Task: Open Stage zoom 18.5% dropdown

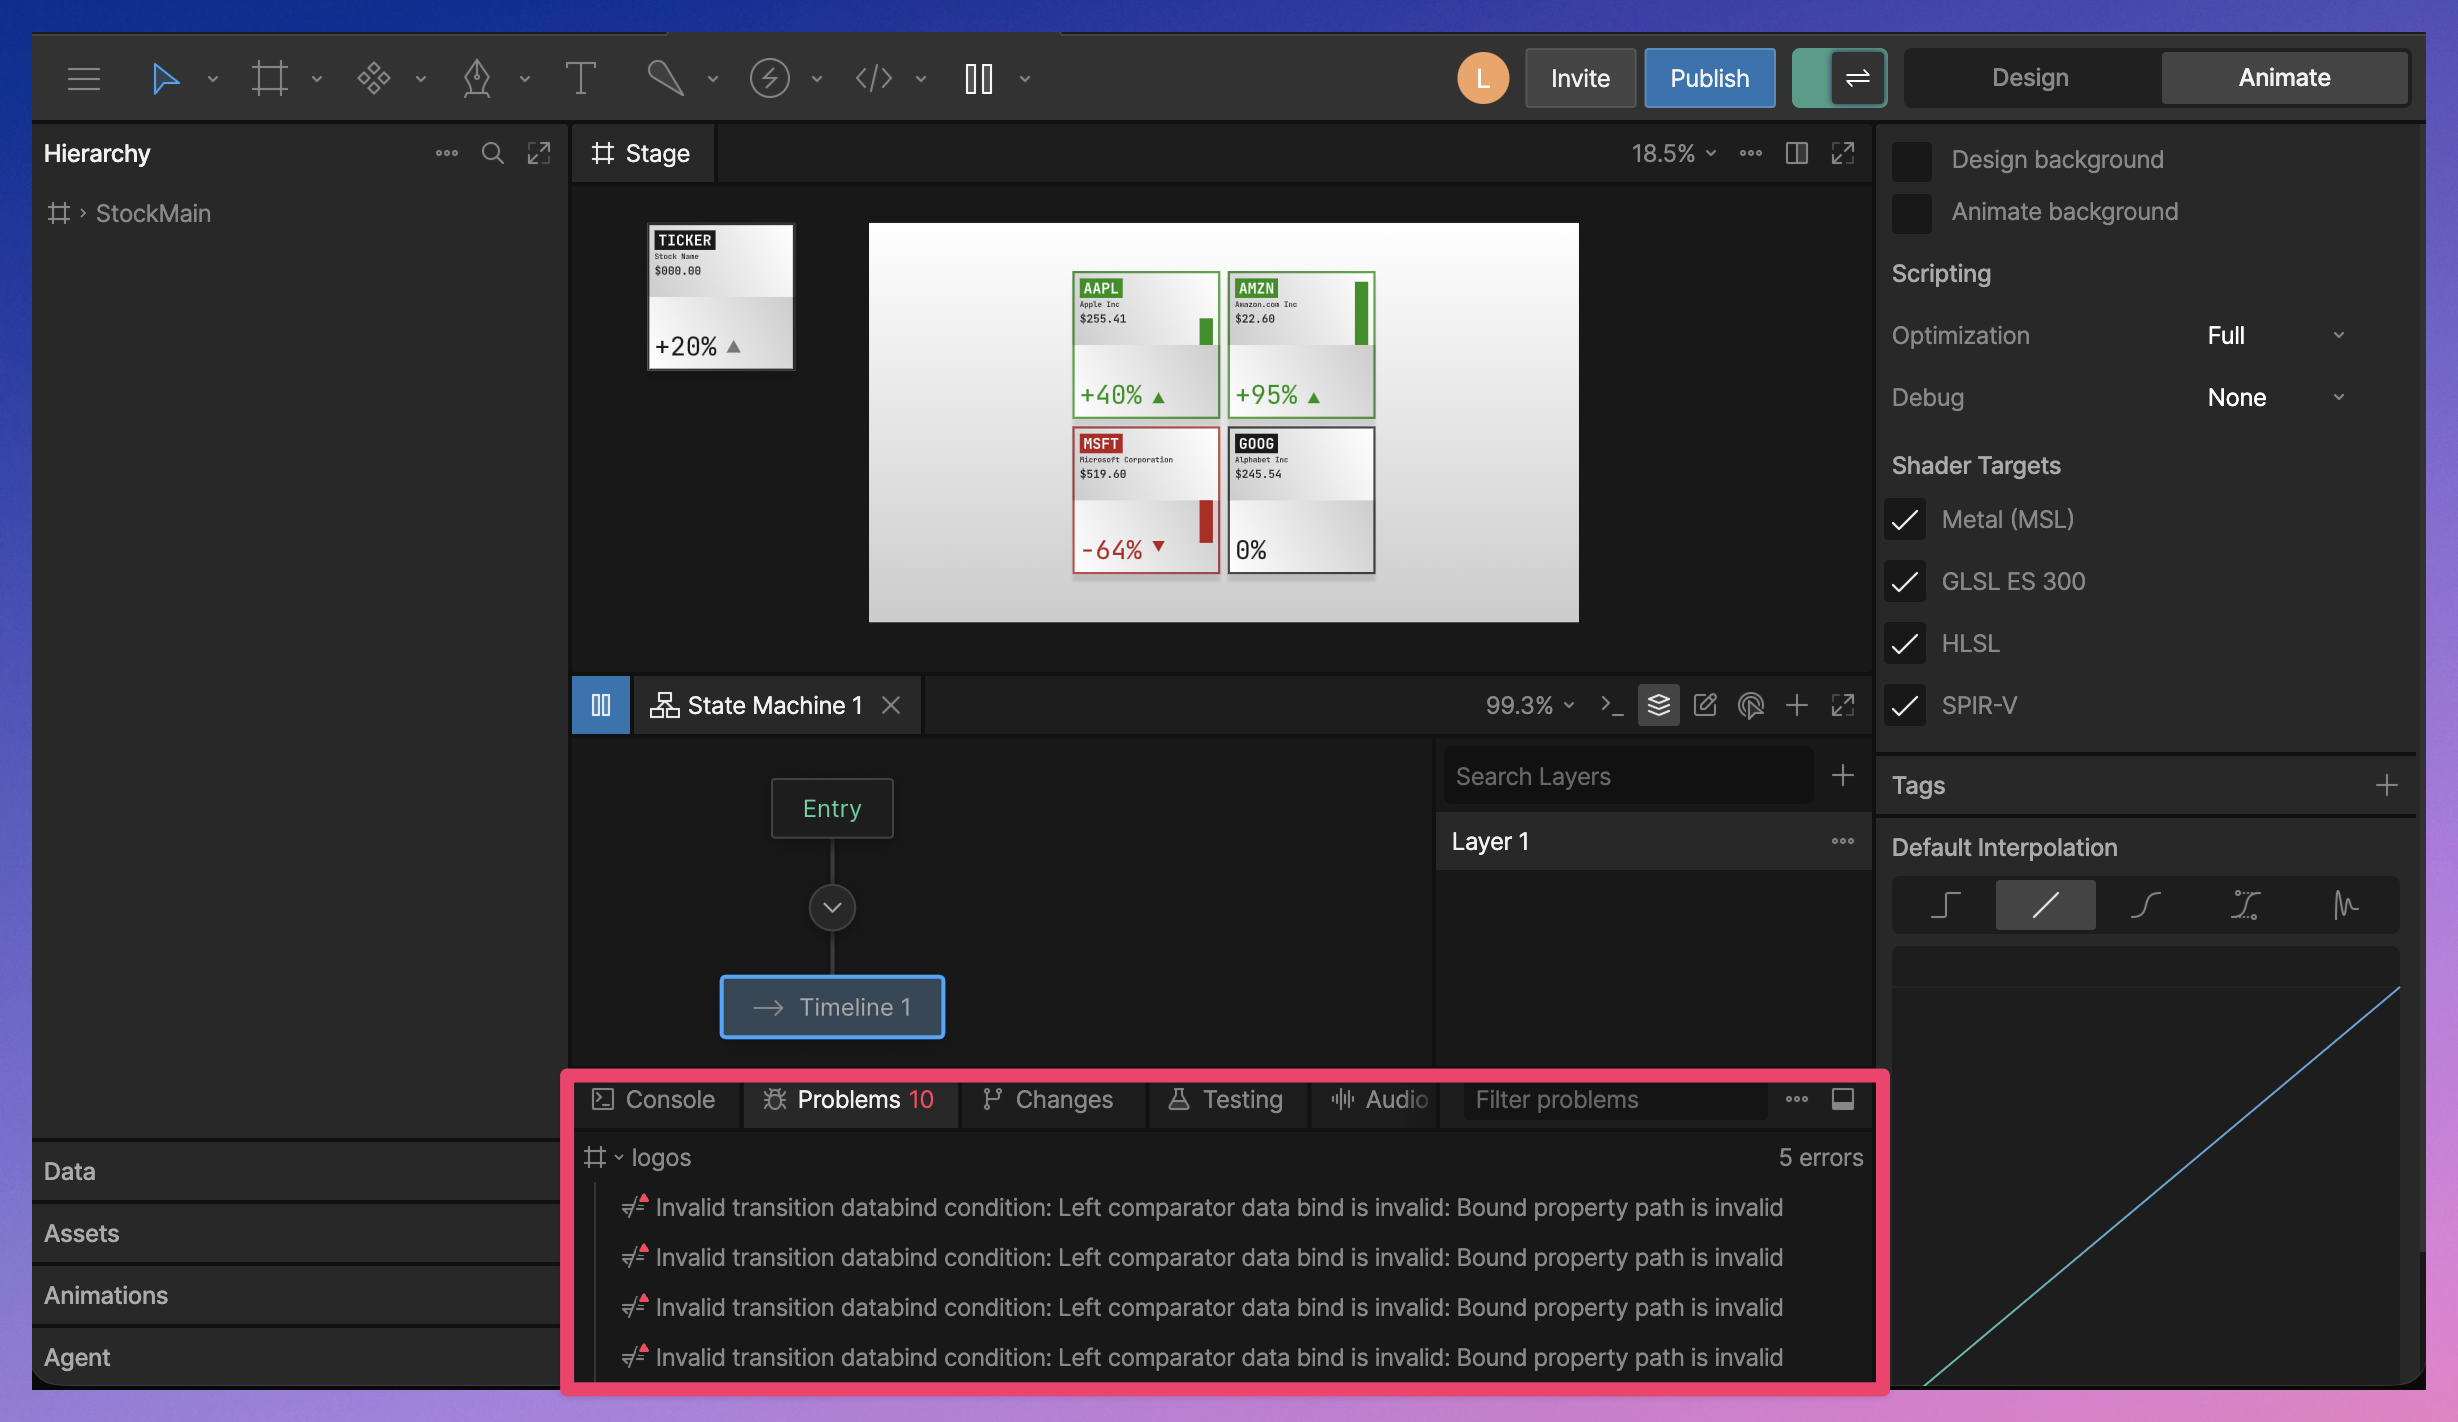Action: pos(1674,153)
